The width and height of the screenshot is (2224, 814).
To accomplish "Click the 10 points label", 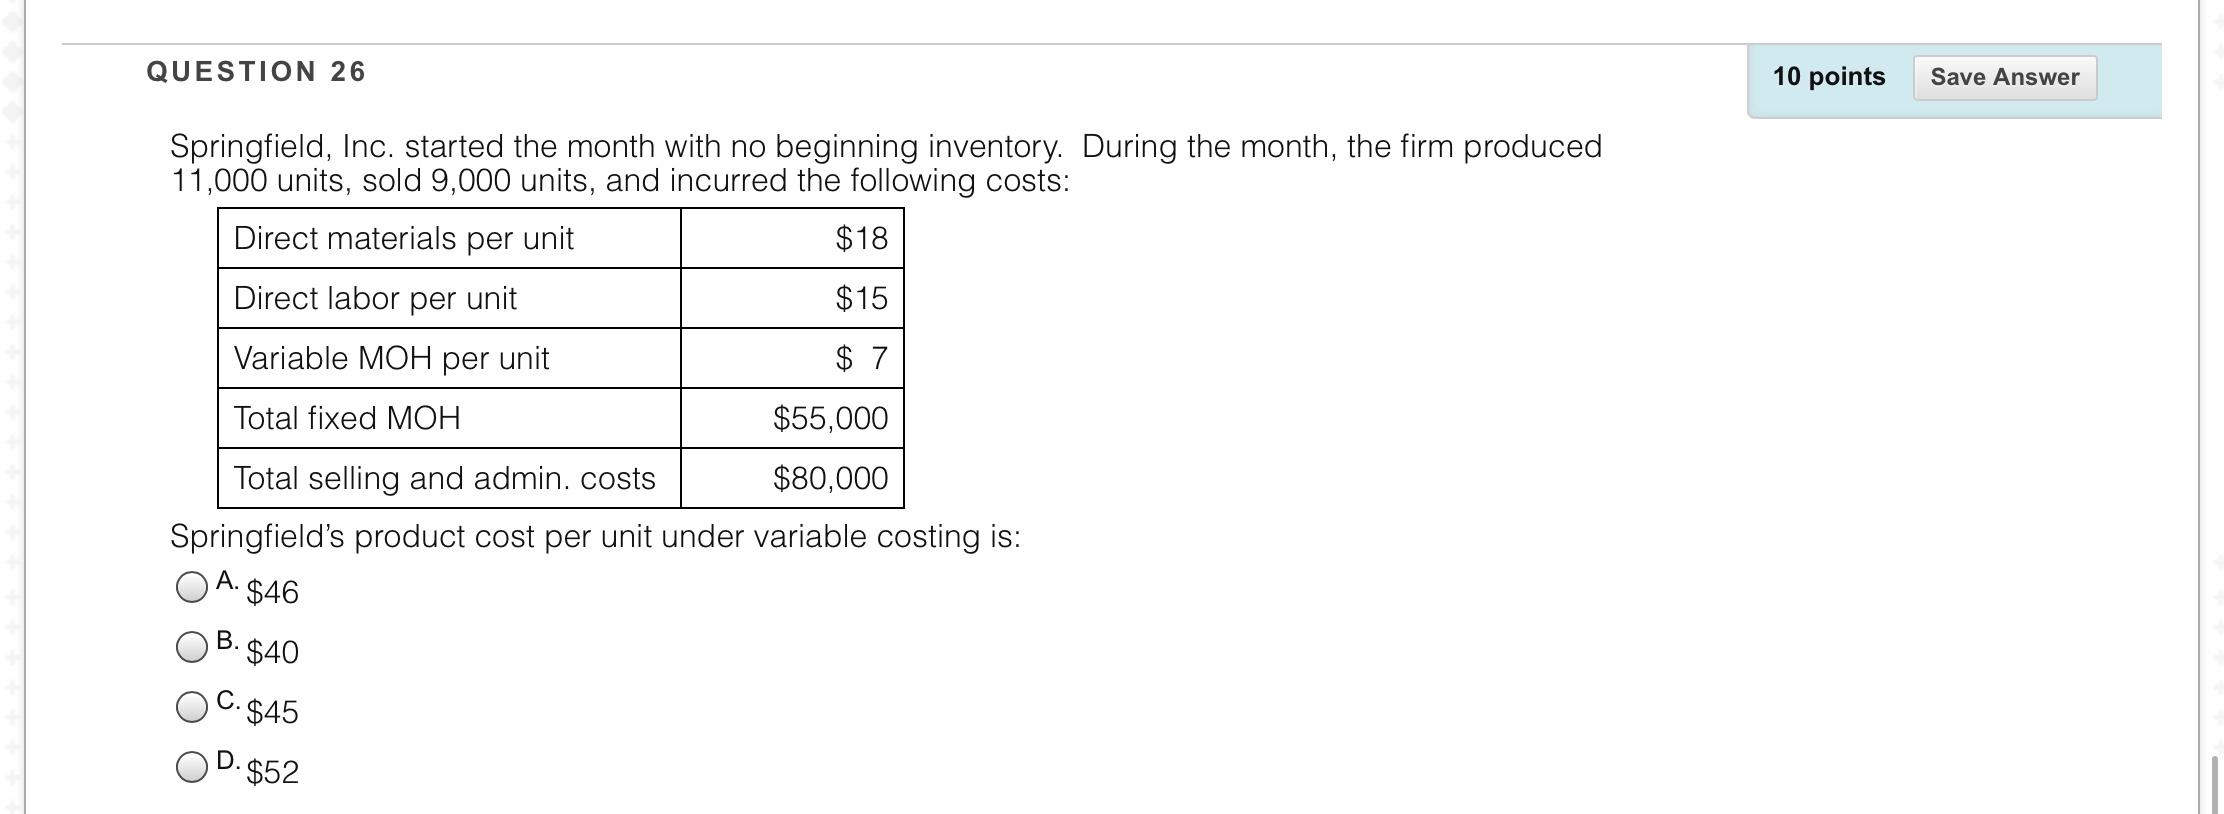I will (1827, 75).
